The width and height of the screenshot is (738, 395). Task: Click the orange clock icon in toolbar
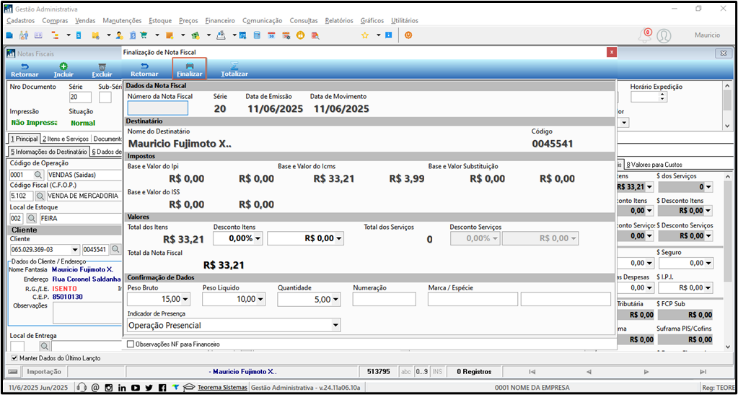point(300,35)
